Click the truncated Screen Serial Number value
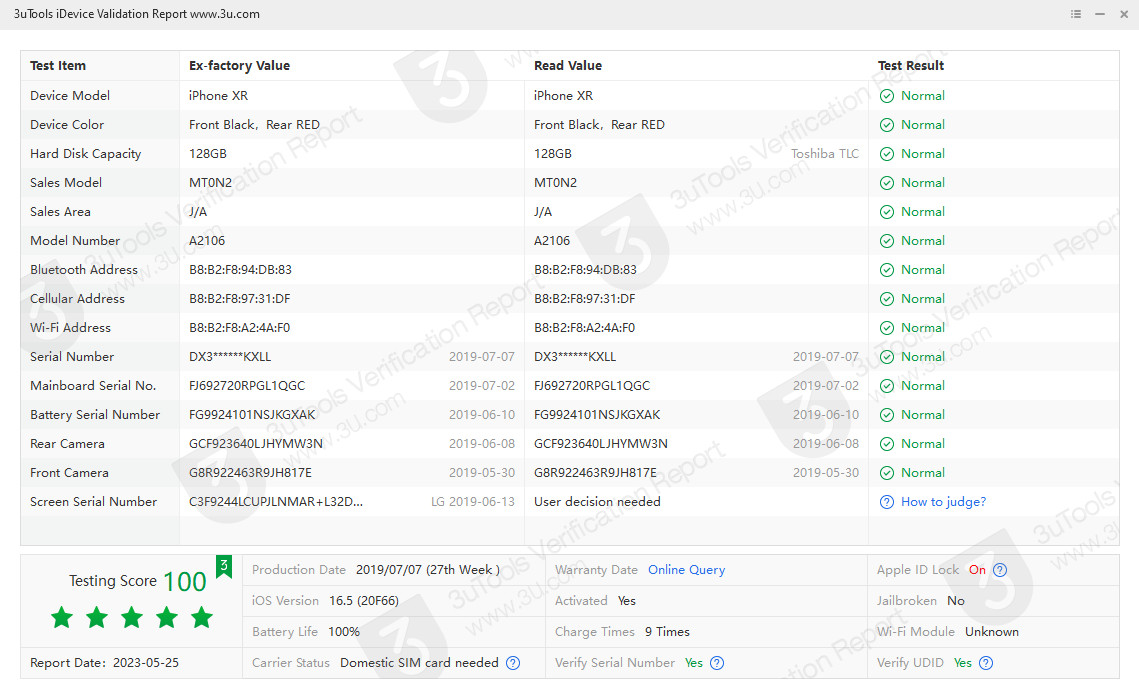1139x688 pixels. click(276, 502)
